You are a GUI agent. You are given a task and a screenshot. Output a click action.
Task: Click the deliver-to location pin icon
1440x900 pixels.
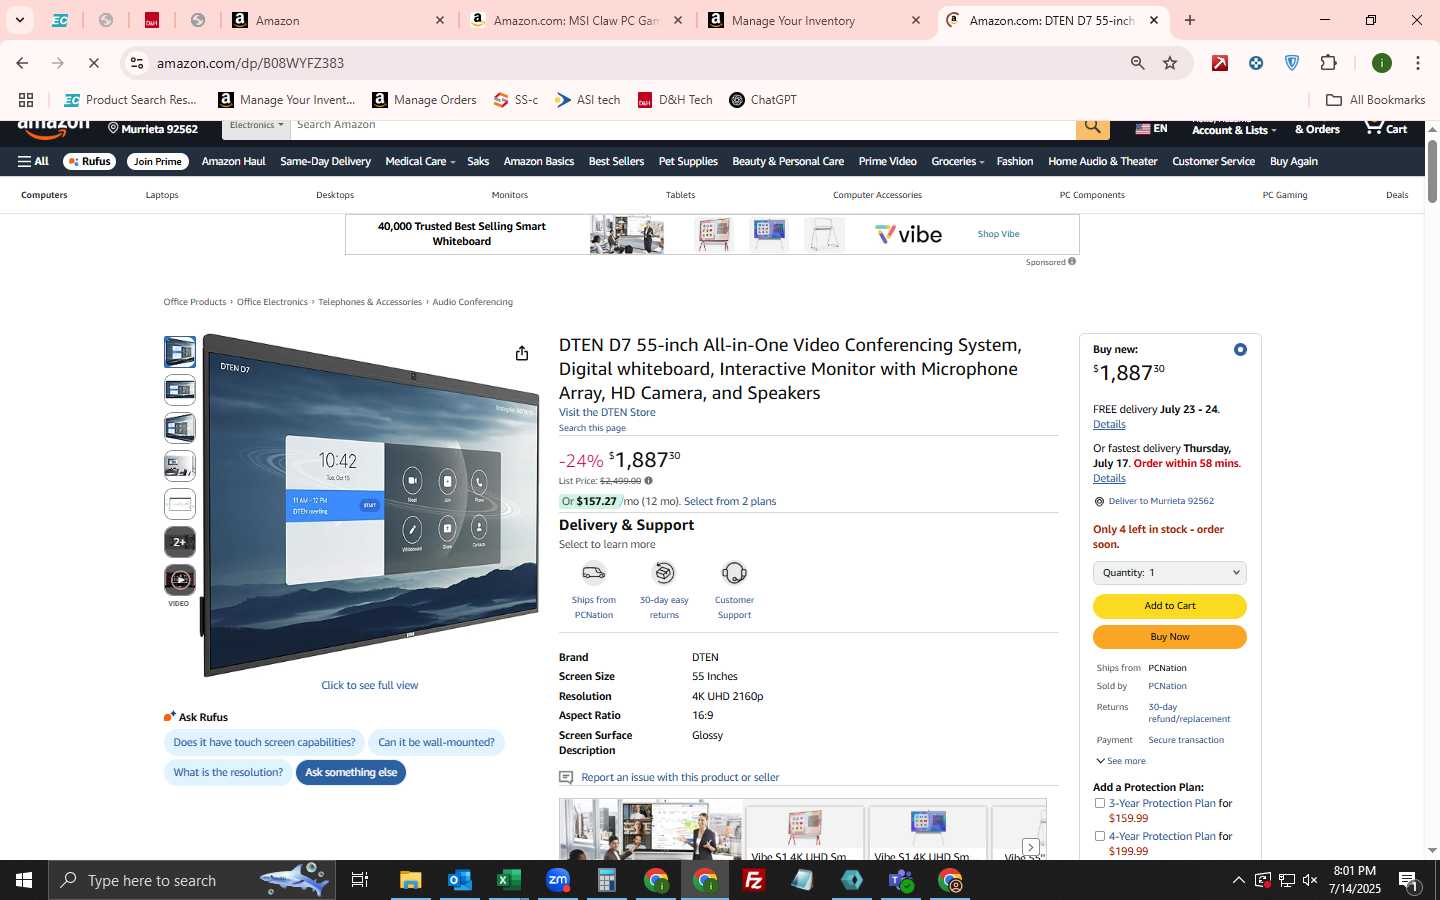tap(1099, 502)
